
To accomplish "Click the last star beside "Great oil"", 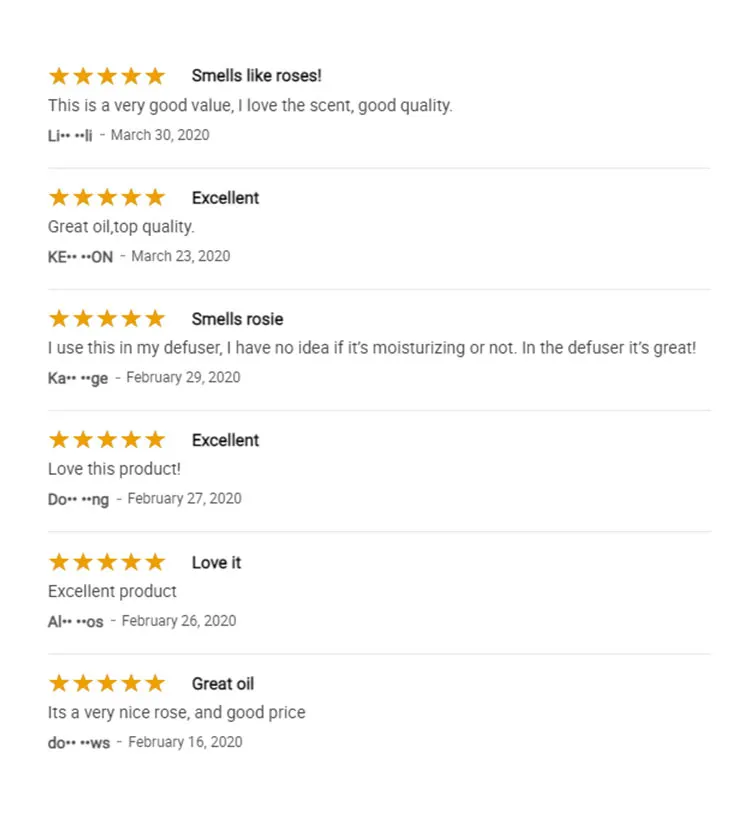I will click(x=155, y=684).
